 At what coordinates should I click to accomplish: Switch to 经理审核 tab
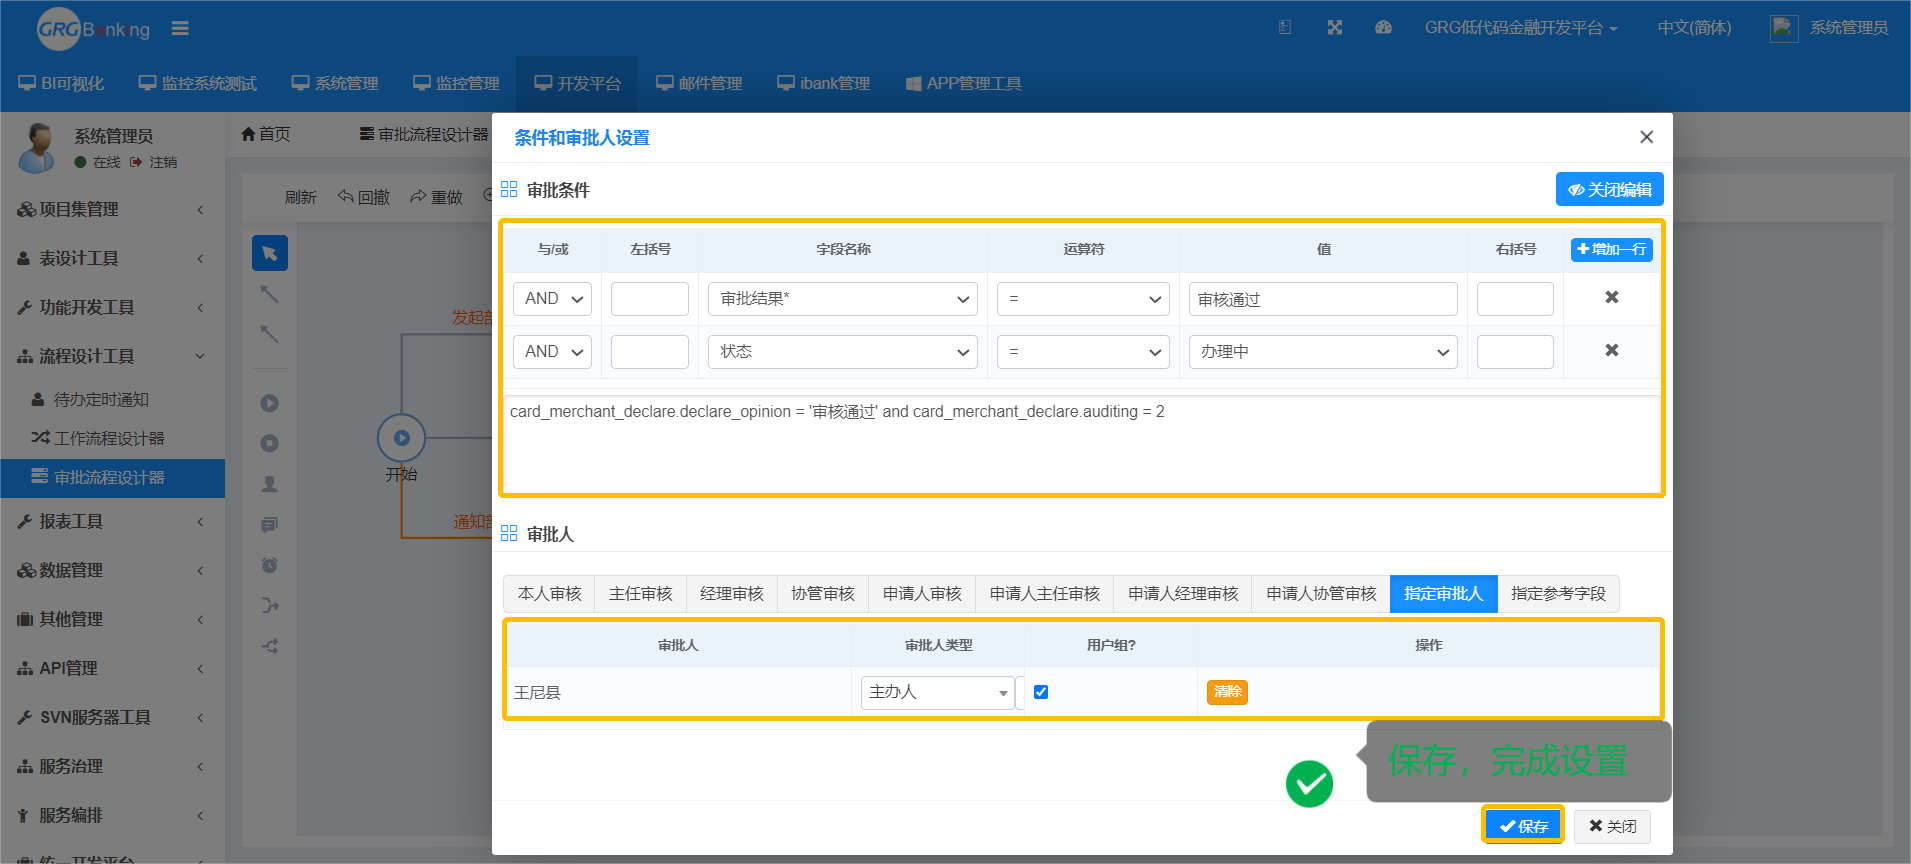click(731, 594)
